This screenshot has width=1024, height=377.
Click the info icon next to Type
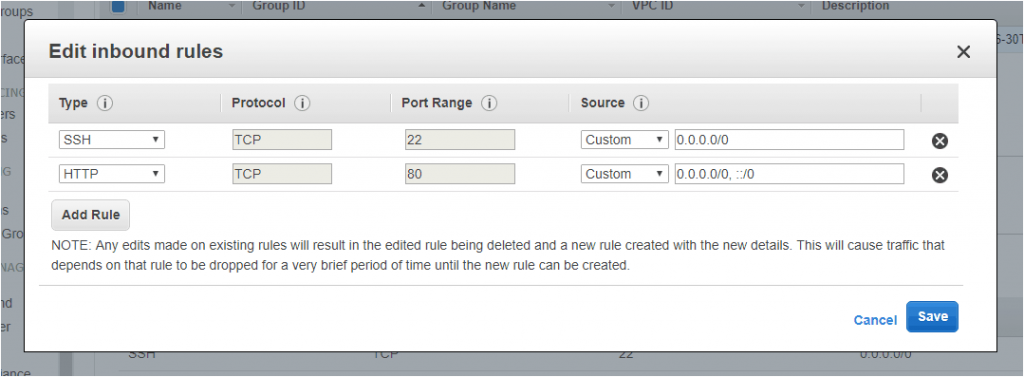[105, 103]
